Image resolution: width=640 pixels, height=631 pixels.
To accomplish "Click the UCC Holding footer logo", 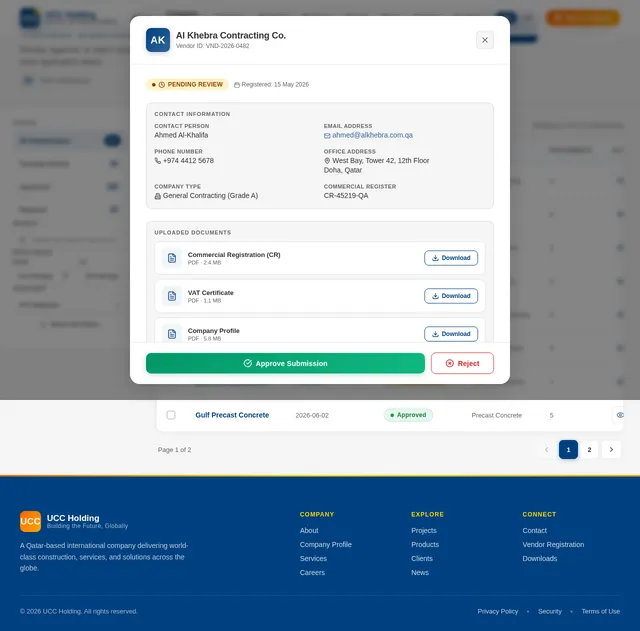I will pos(30,521).
